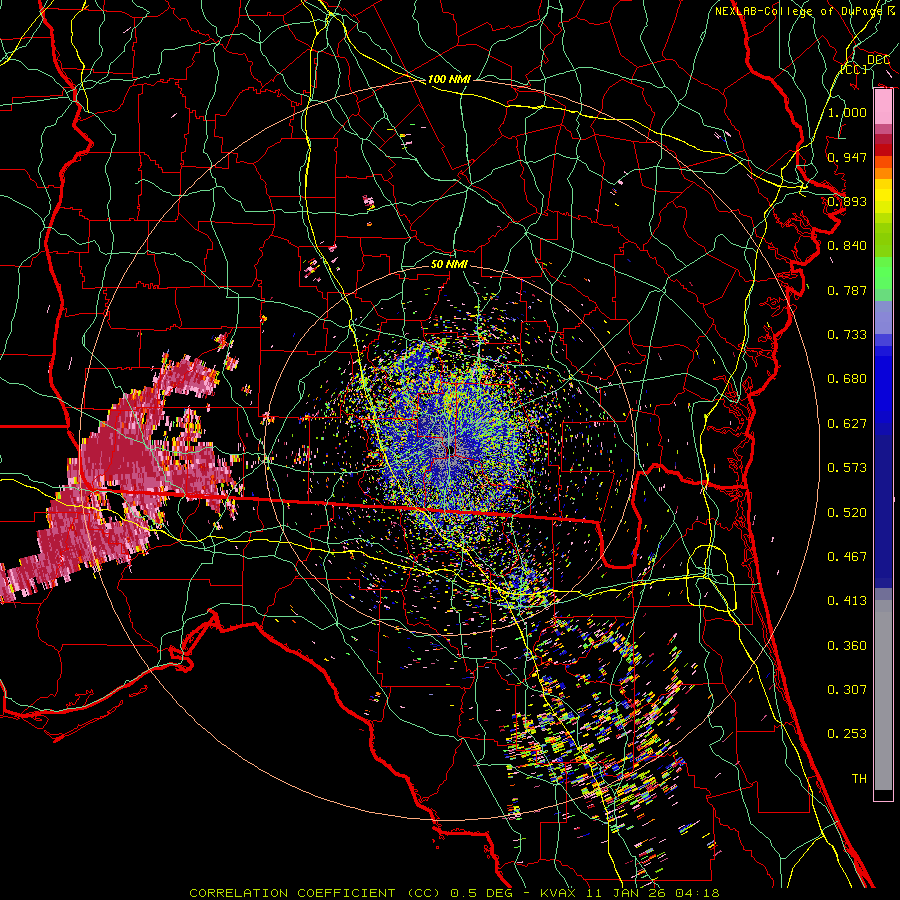The image size is (900, 900).
Task: Select the 0.413 legend value
Action: pos(847,601)
